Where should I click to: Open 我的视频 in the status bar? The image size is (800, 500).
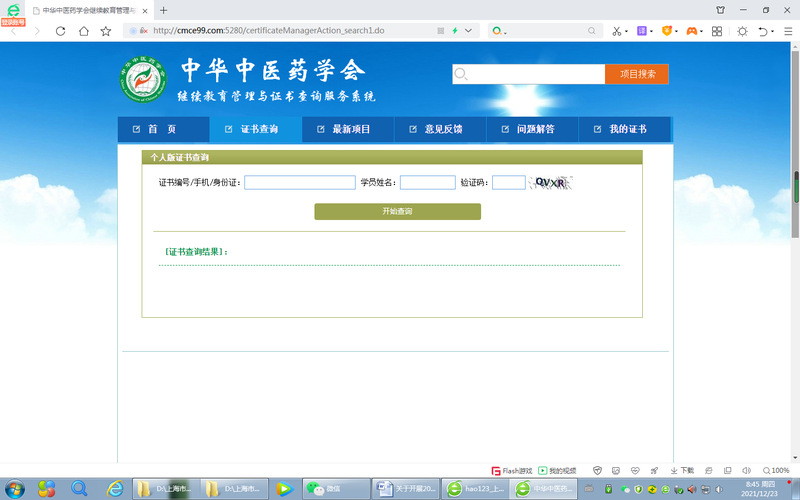pyautogui.click(x=558, y=470)
